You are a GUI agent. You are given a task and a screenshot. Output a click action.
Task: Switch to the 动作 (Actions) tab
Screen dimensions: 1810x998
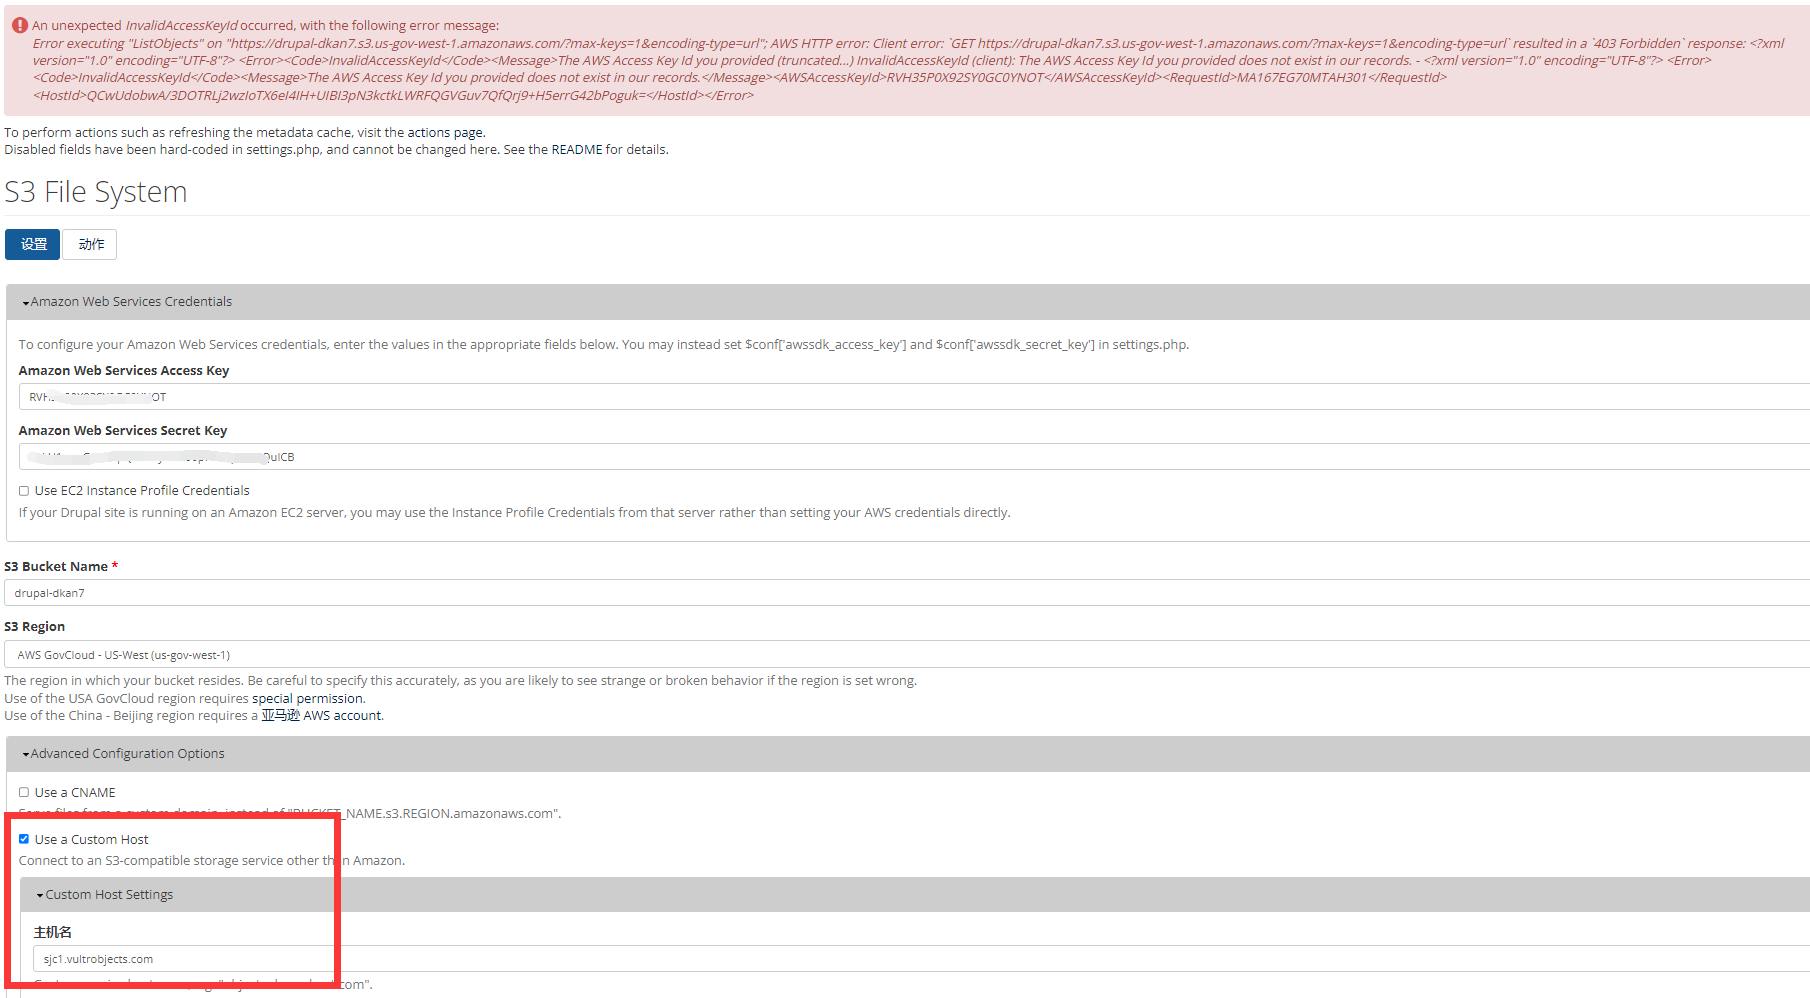tap(89, 244)
